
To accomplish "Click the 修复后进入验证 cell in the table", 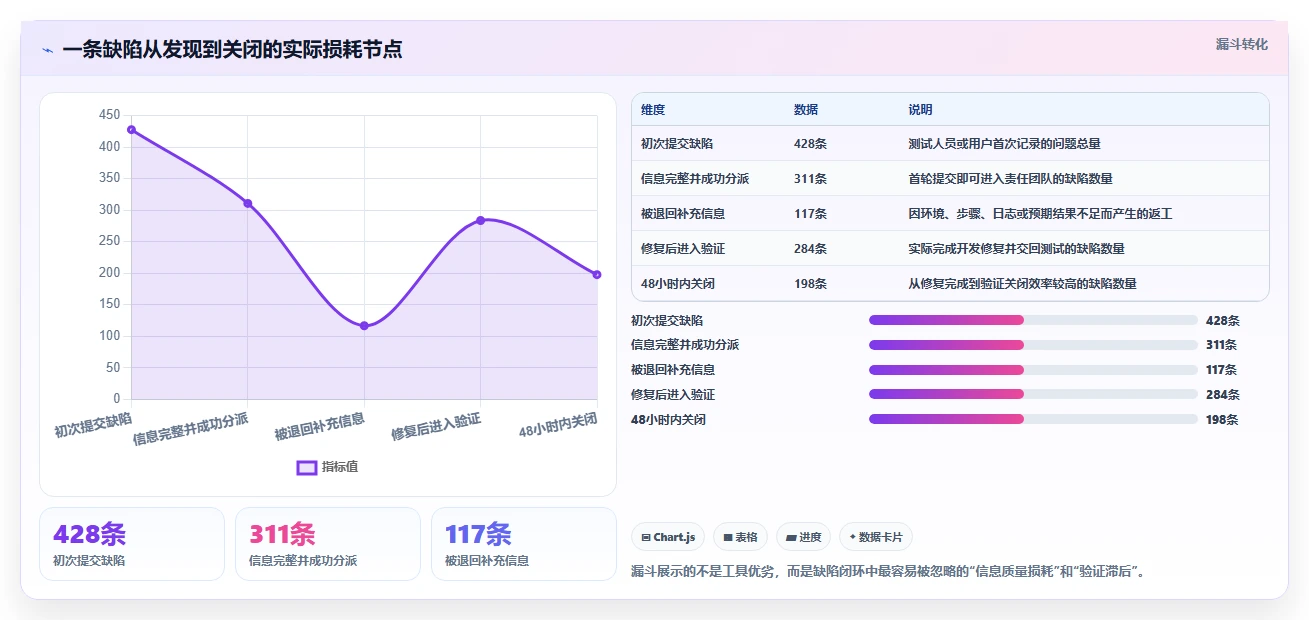I will [x=683, y=249].
